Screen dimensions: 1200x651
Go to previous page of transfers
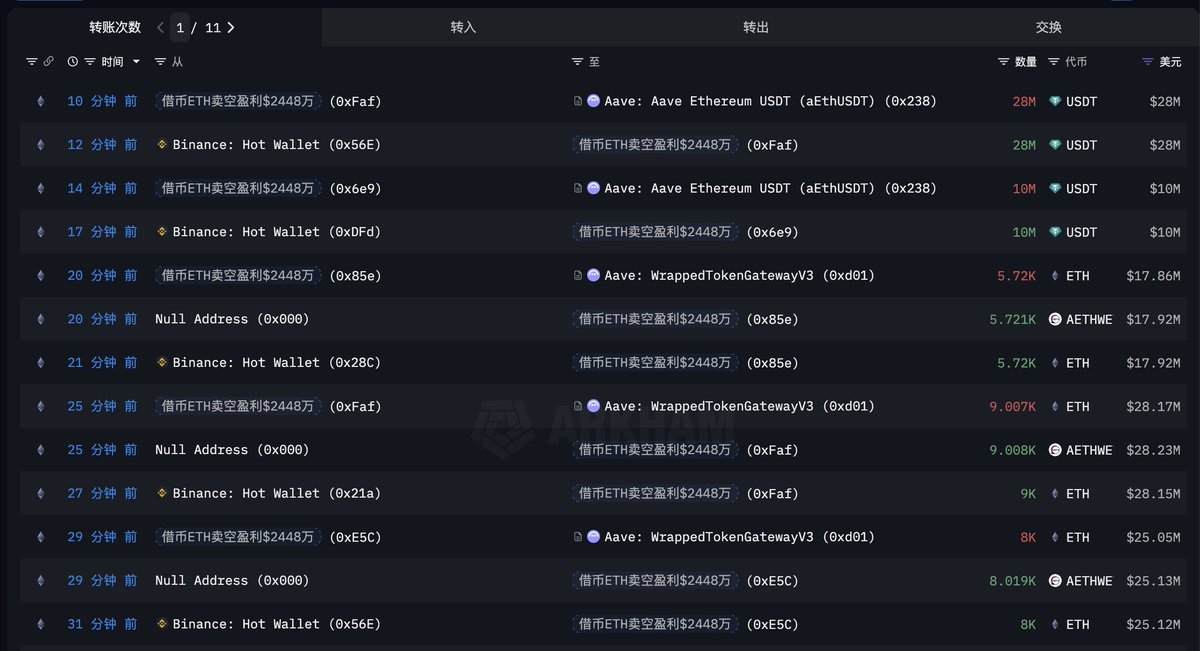pyautogui.click(x=160, y=28)
